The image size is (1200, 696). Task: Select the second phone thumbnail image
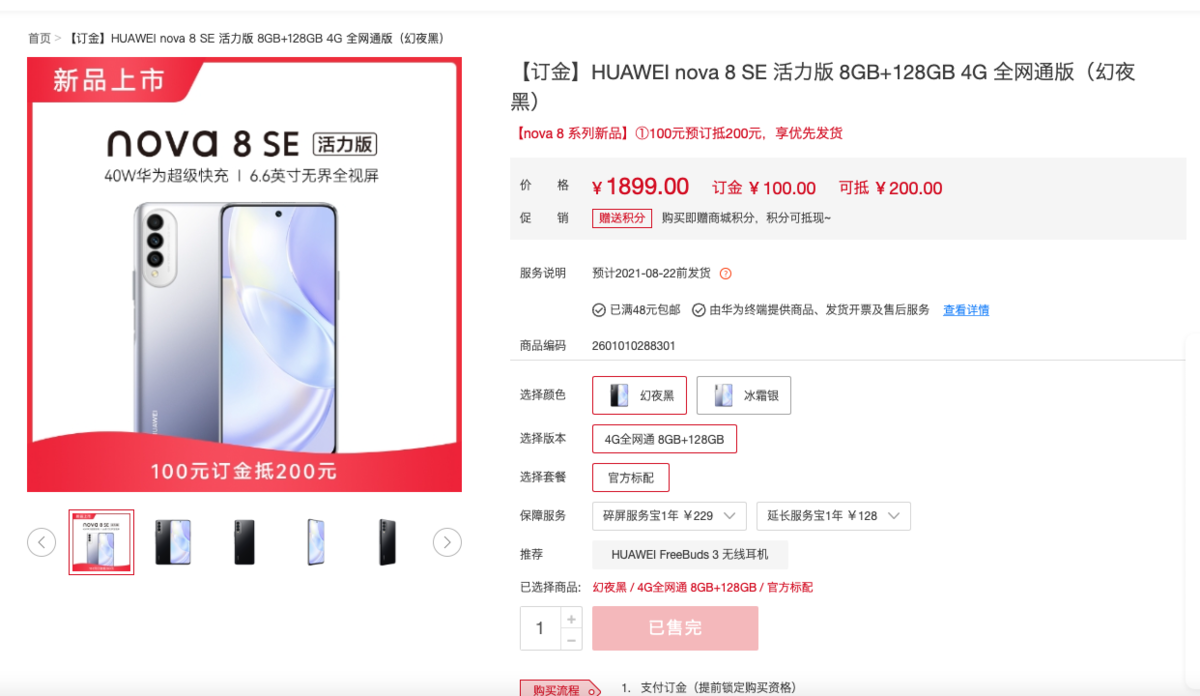point(173,542)
